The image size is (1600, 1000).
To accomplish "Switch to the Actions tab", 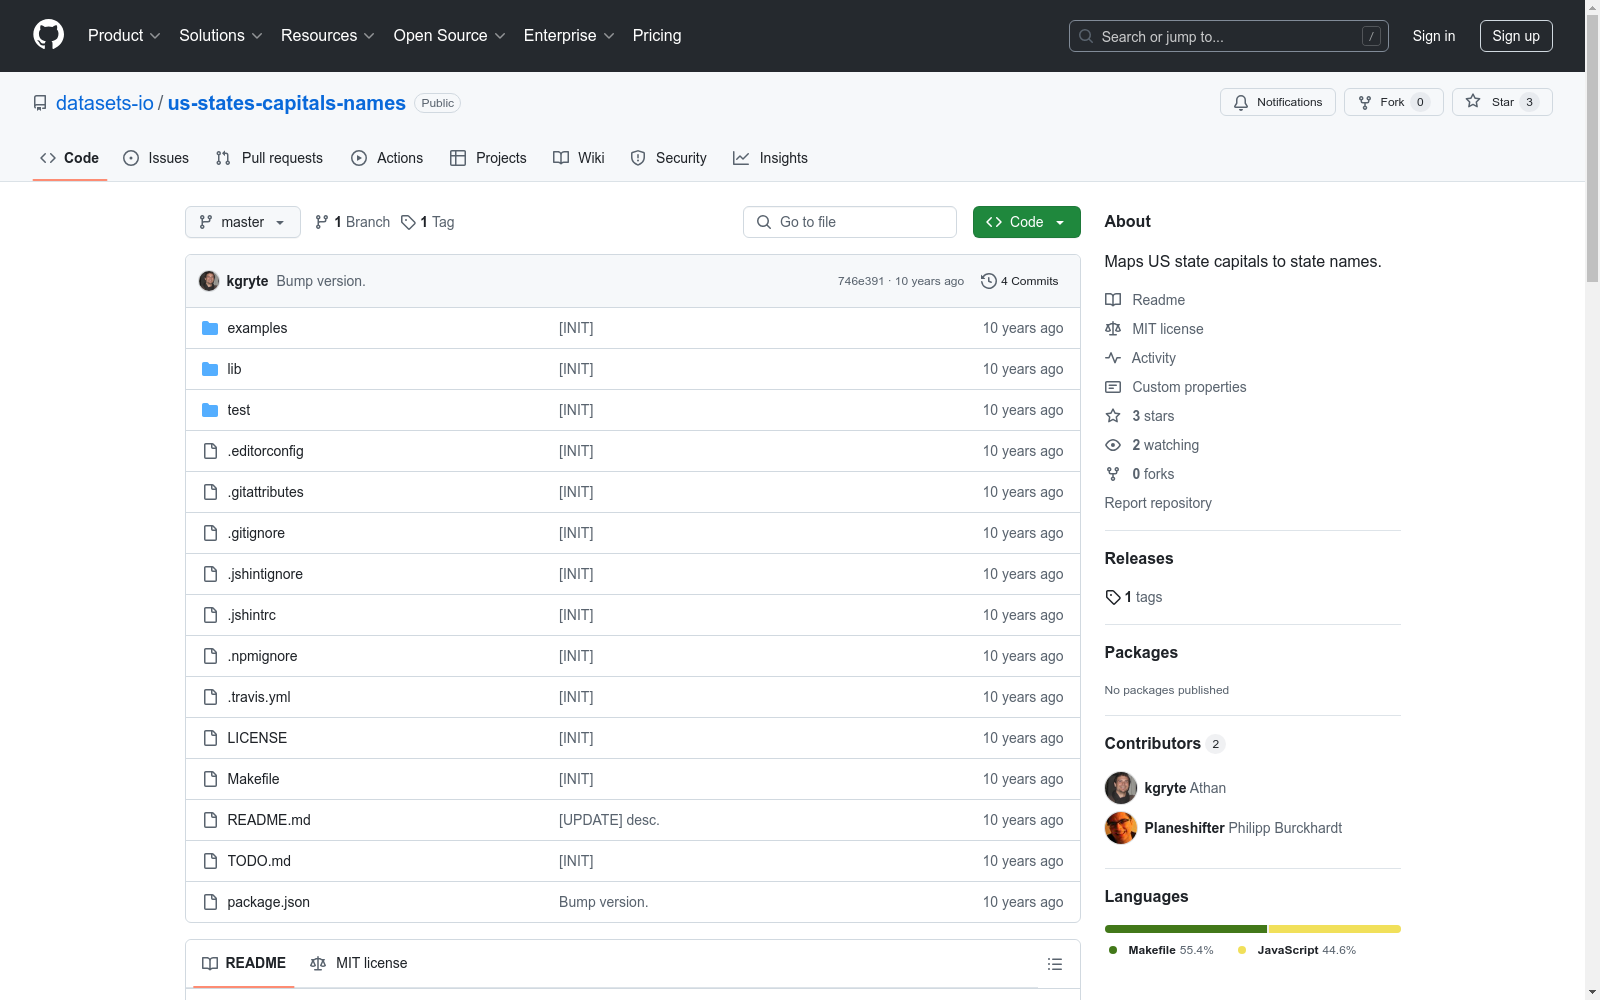I will click(x=387, y=158).
